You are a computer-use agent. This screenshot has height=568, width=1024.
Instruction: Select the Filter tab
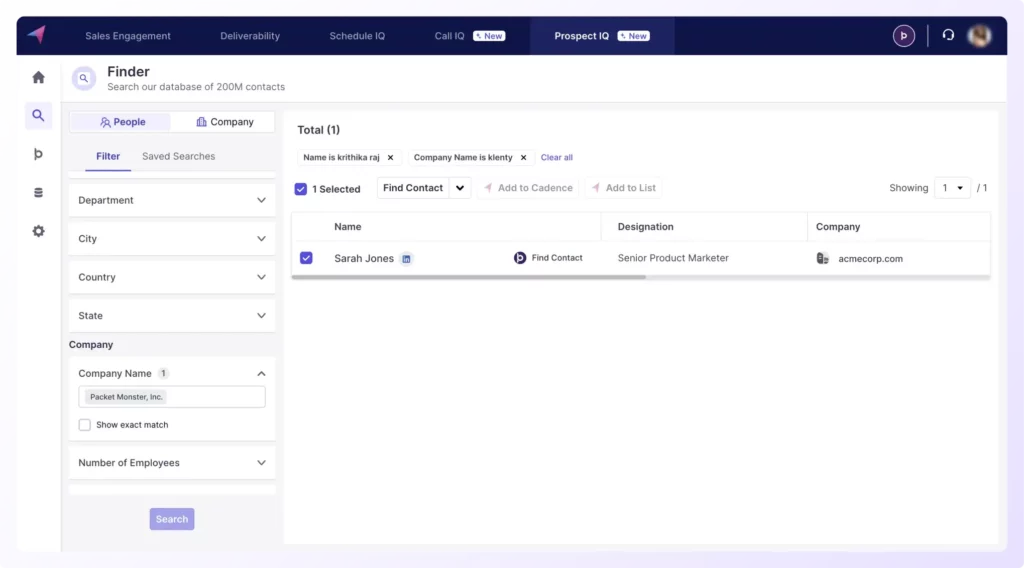point(108,157)
